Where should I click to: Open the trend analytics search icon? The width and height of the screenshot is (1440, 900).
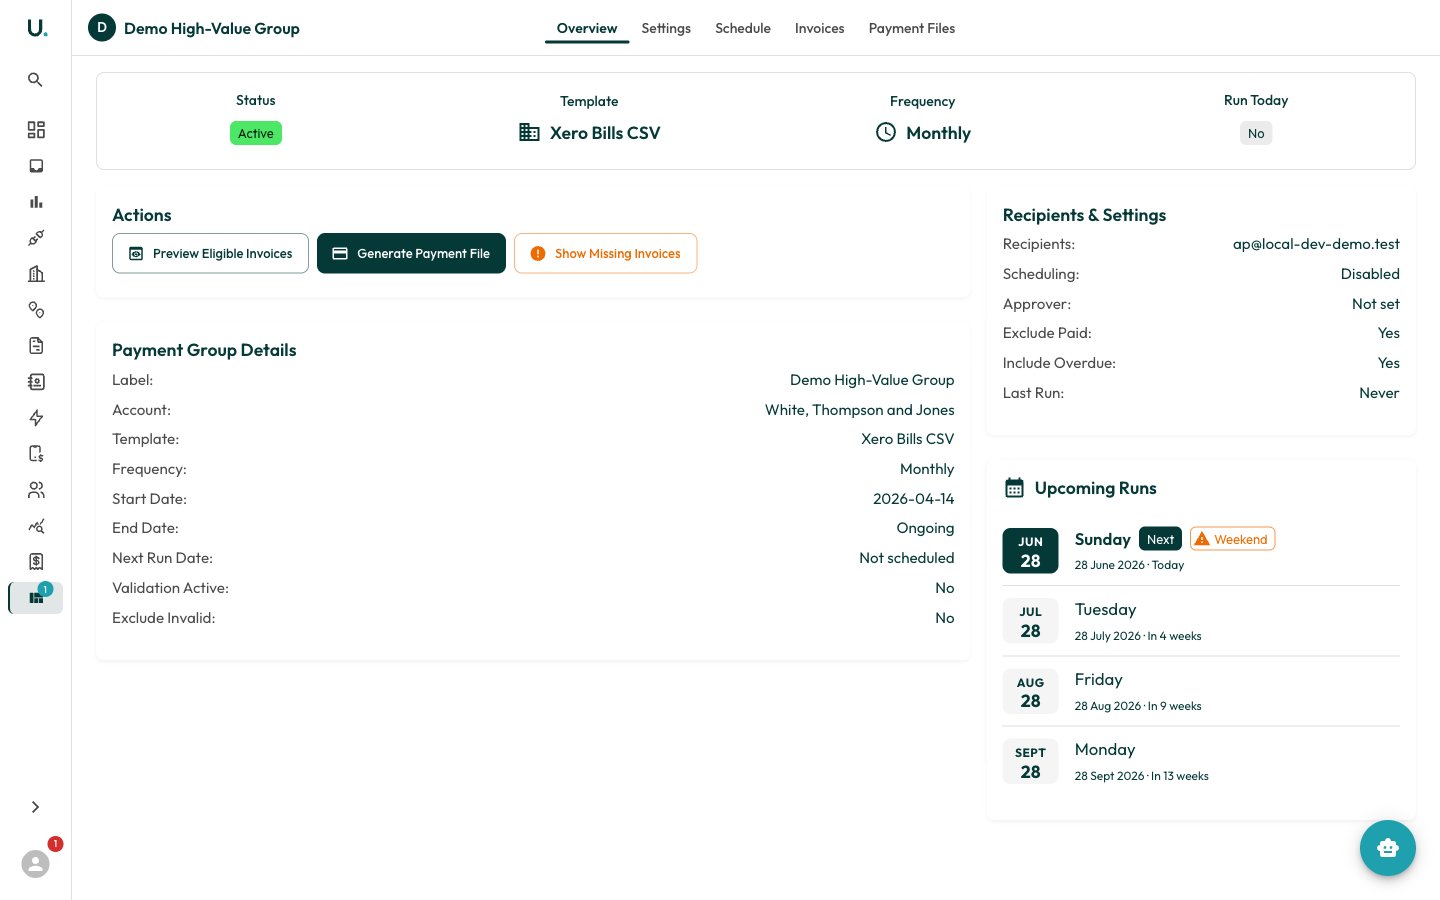click(36, 526)
